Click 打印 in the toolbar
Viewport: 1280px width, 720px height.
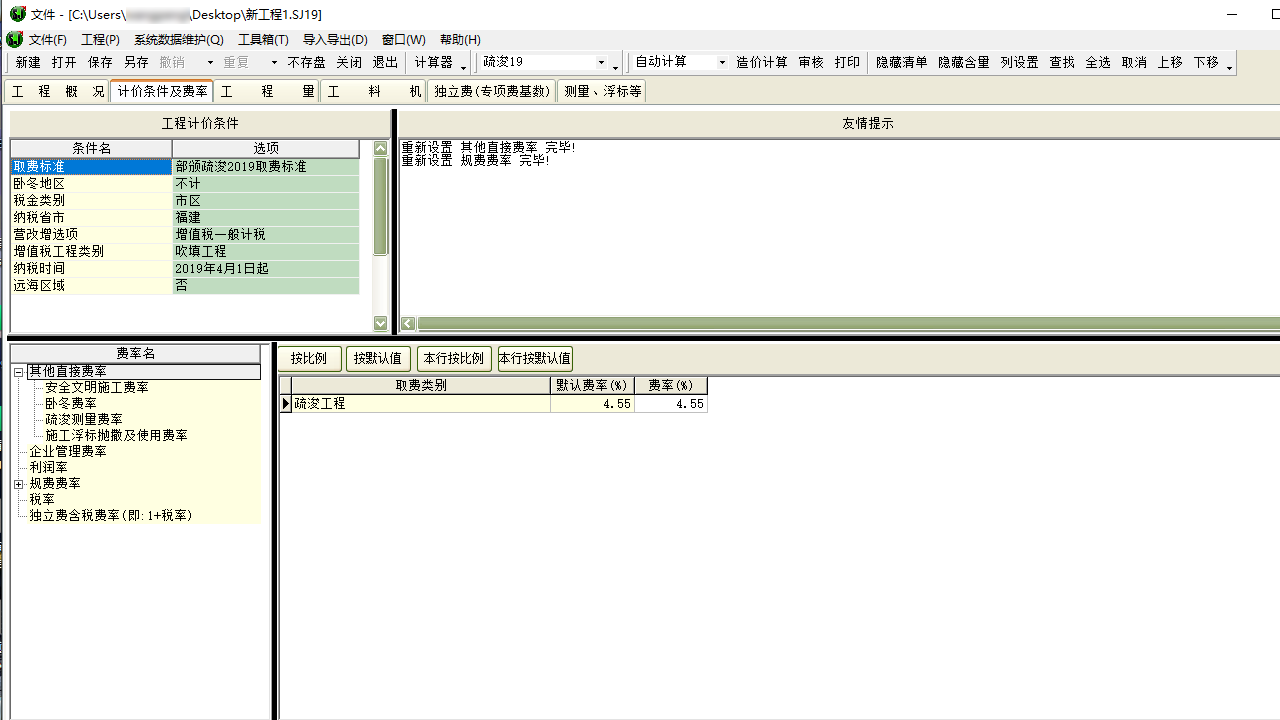click(847, 62)
